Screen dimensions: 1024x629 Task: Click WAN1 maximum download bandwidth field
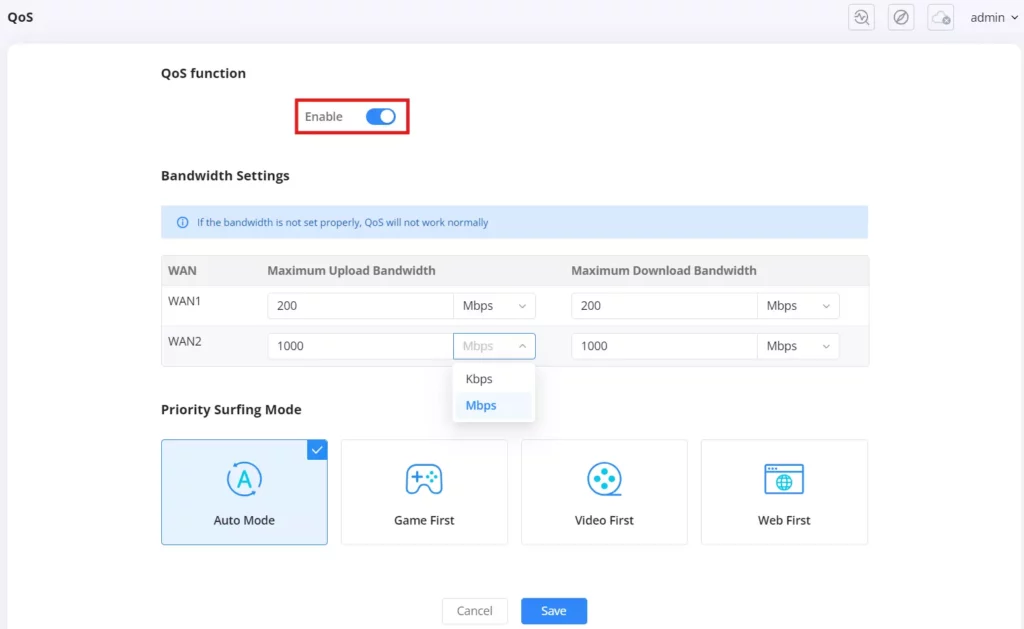tap(664, 306)
